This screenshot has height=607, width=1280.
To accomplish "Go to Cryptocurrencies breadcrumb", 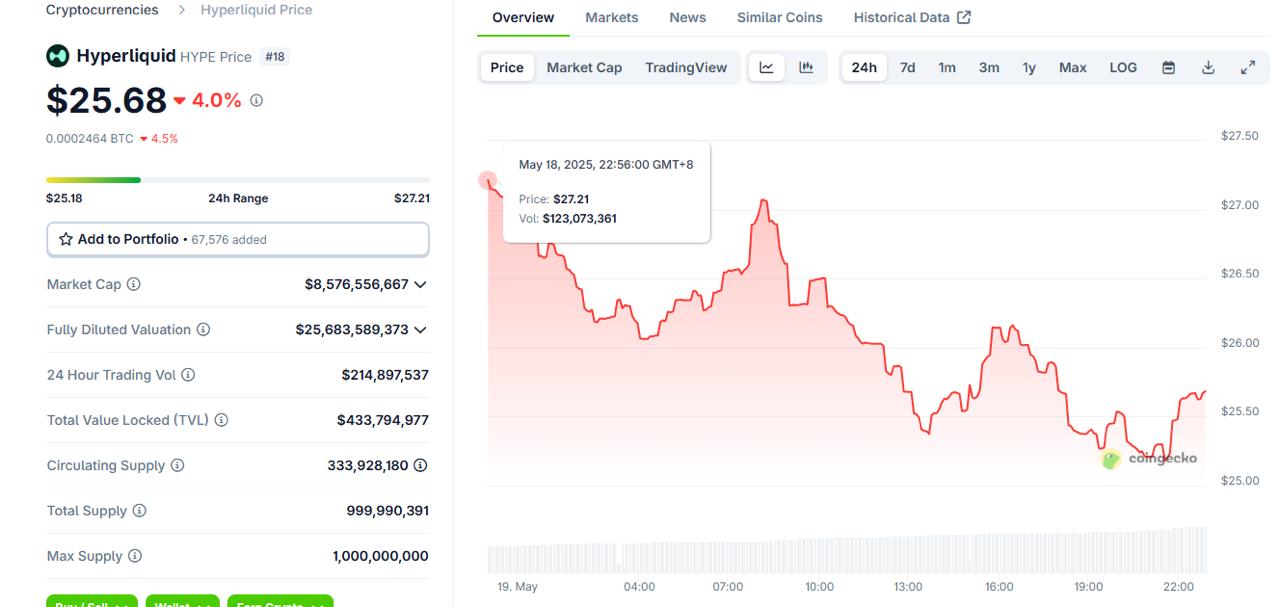I will click(x=102, y=10).
